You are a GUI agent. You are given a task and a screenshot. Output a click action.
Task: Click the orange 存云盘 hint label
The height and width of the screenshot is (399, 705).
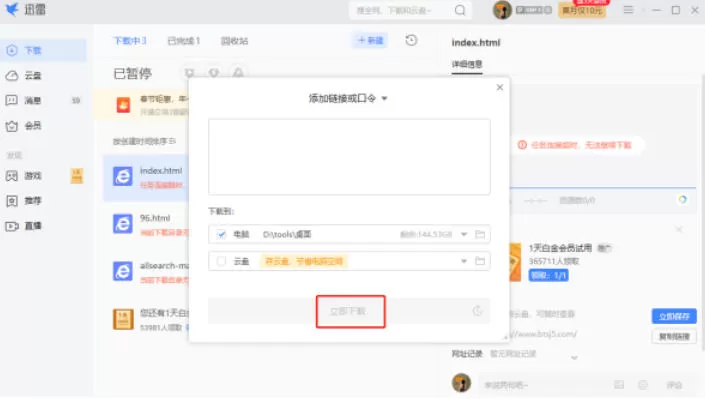[x=303, y=261]
